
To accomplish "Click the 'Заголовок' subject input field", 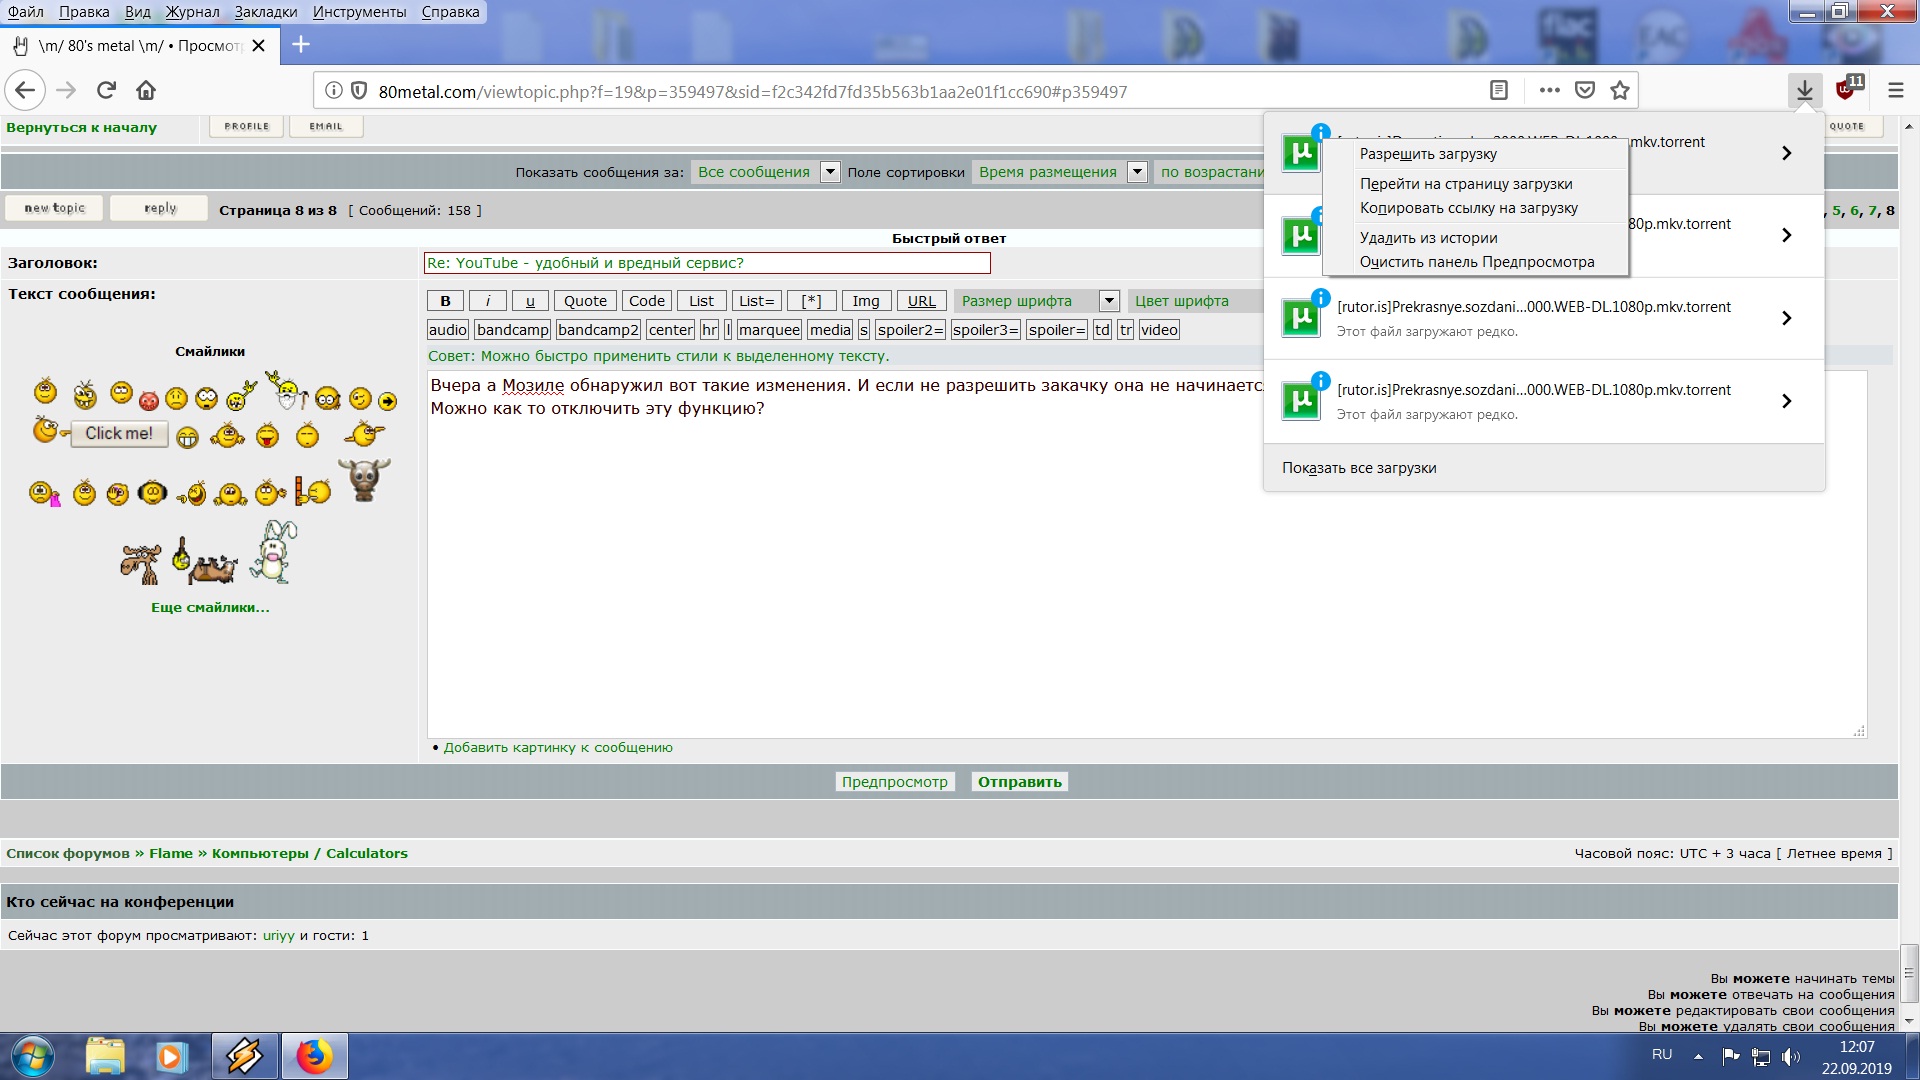I will click(x=706, y=263).
